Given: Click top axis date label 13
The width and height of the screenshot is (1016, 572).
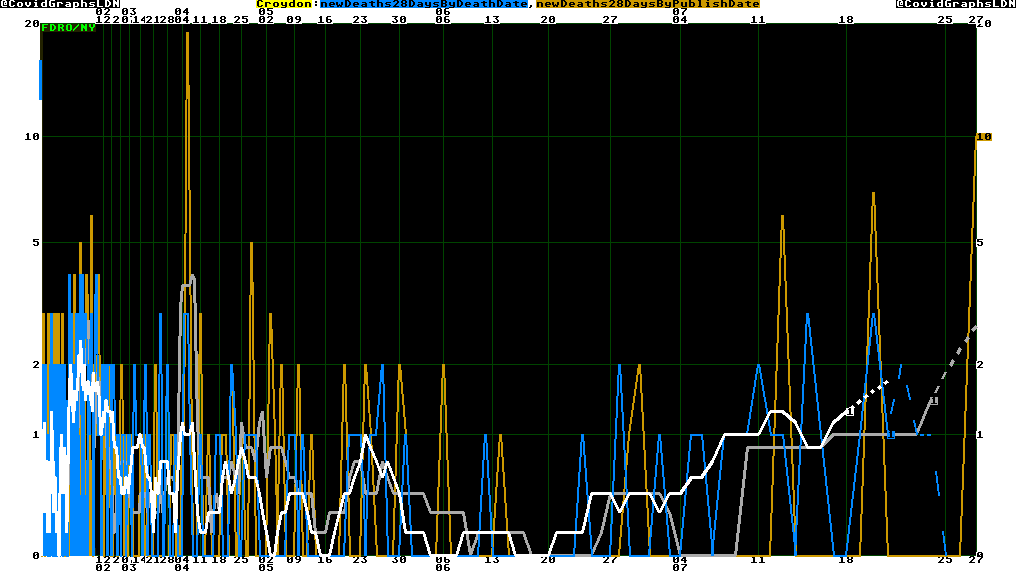Looking at the screenshot, I should click(492, 20).
